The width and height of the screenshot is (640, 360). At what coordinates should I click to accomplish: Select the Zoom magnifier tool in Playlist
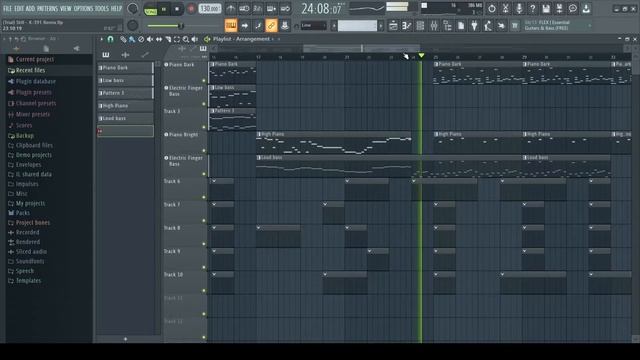pos(186,39)
